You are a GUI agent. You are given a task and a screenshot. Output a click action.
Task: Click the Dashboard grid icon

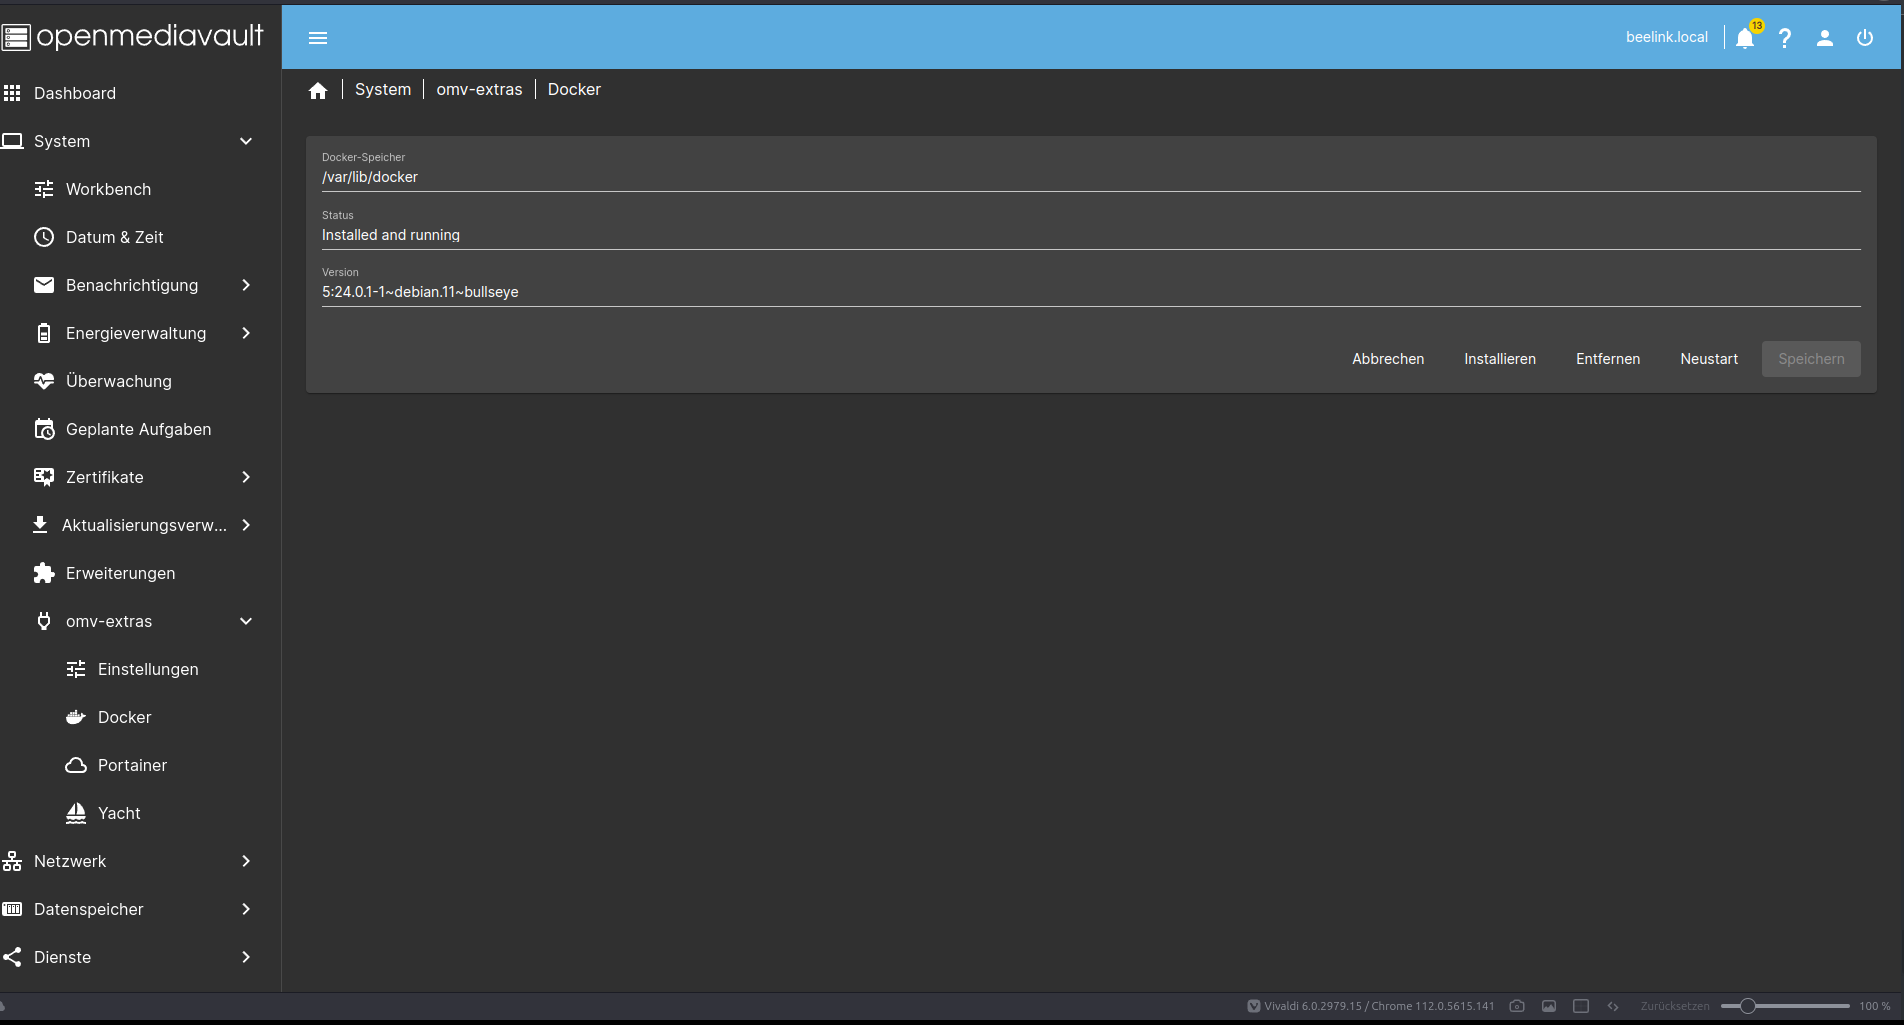tap(12, 93)
